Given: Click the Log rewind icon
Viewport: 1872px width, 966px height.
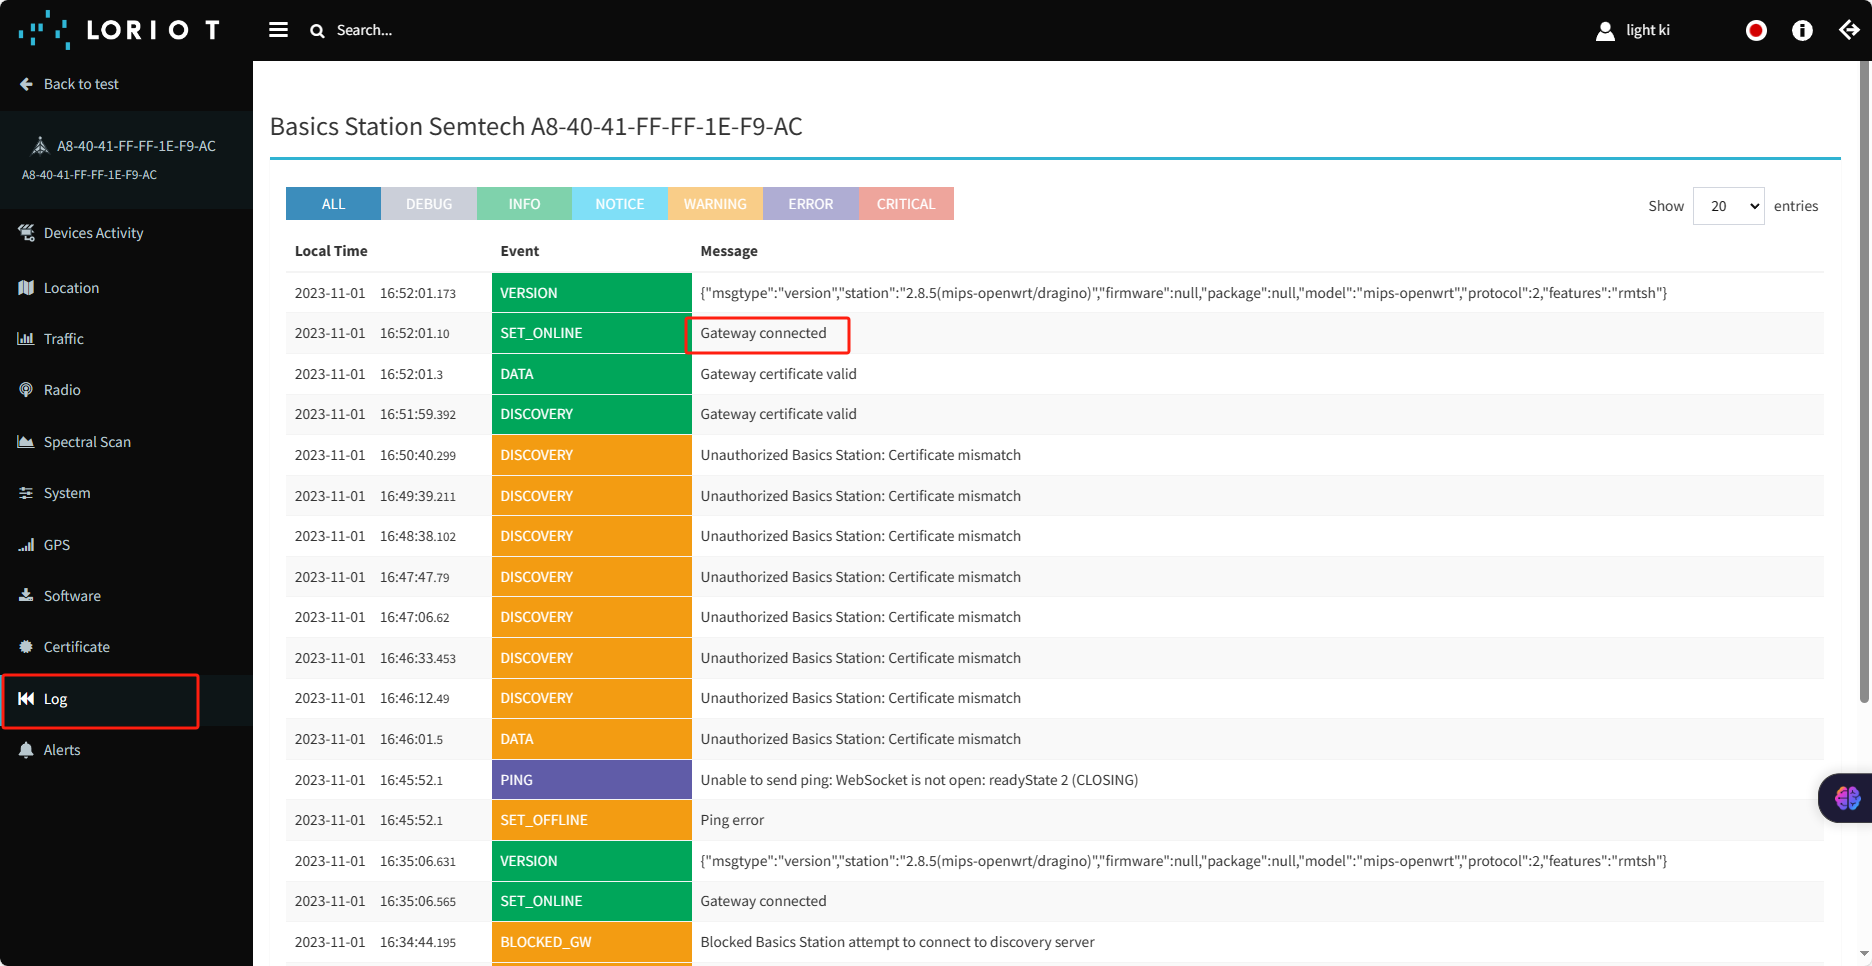Looking at the screenshot, I should tap(26, 699).
